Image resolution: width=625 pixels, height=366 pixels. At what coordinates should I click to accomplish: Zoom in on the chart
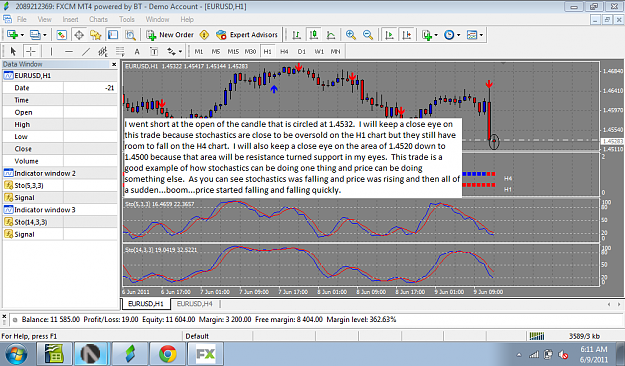pyautogui.click(x=351, y=35)
